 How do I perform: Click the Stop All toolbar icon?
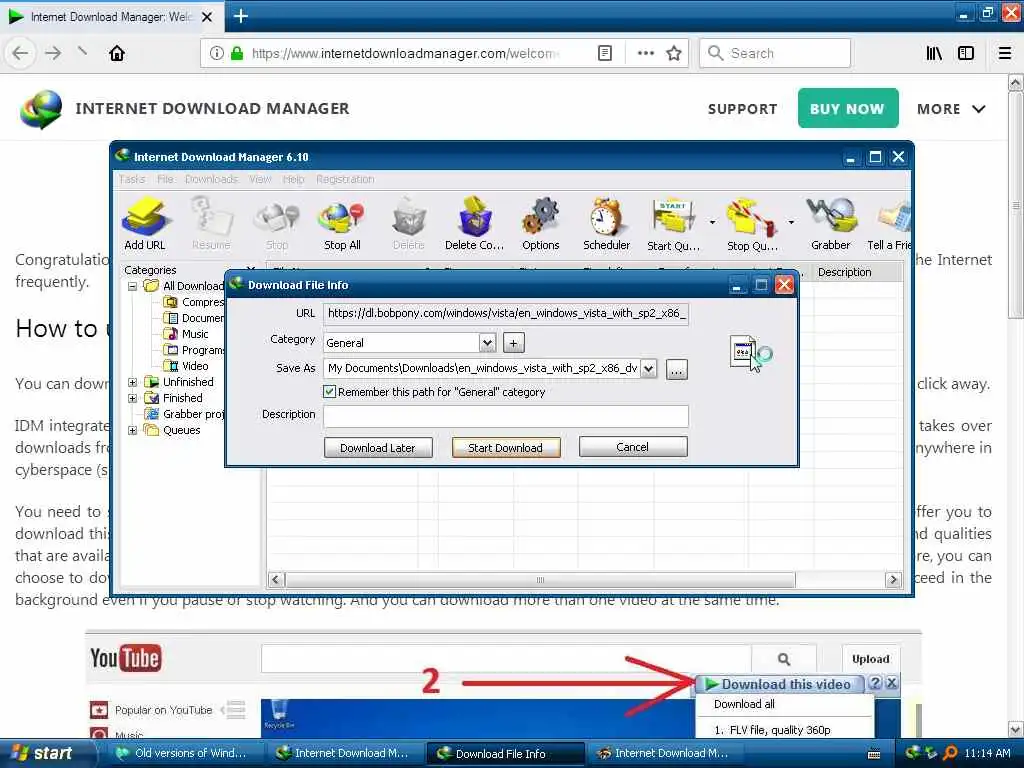(x=342, y=225)
